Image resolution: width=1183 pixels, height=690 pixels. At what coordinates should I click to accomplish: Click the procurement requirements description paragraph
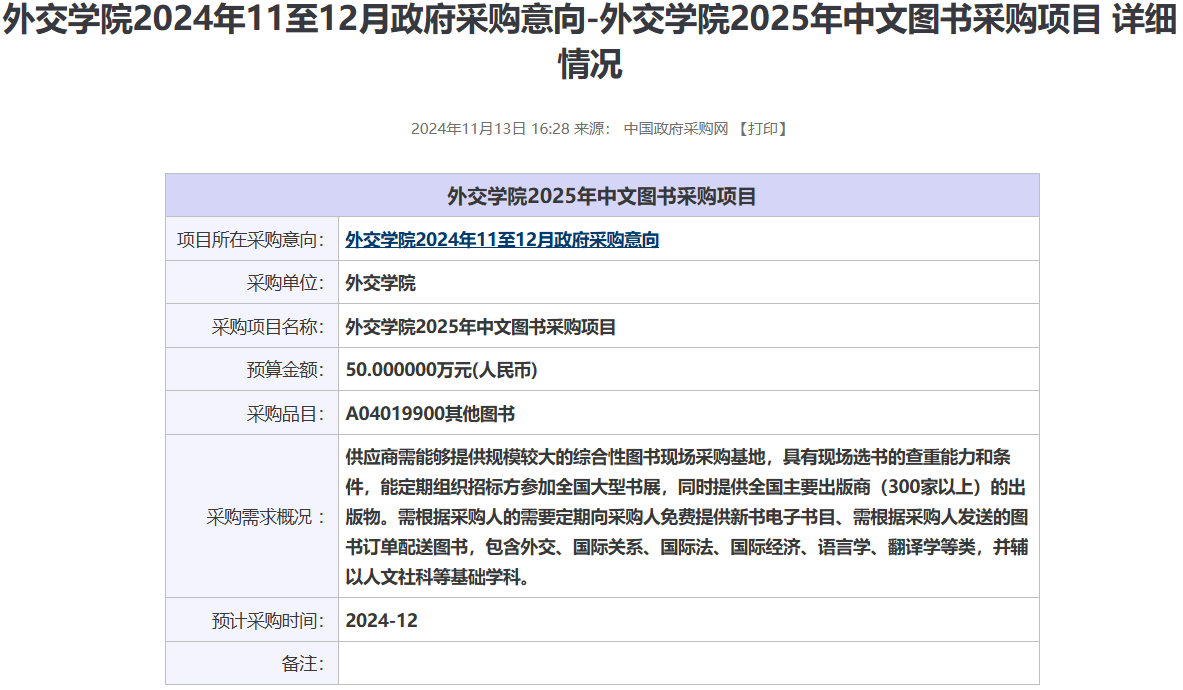686,517
